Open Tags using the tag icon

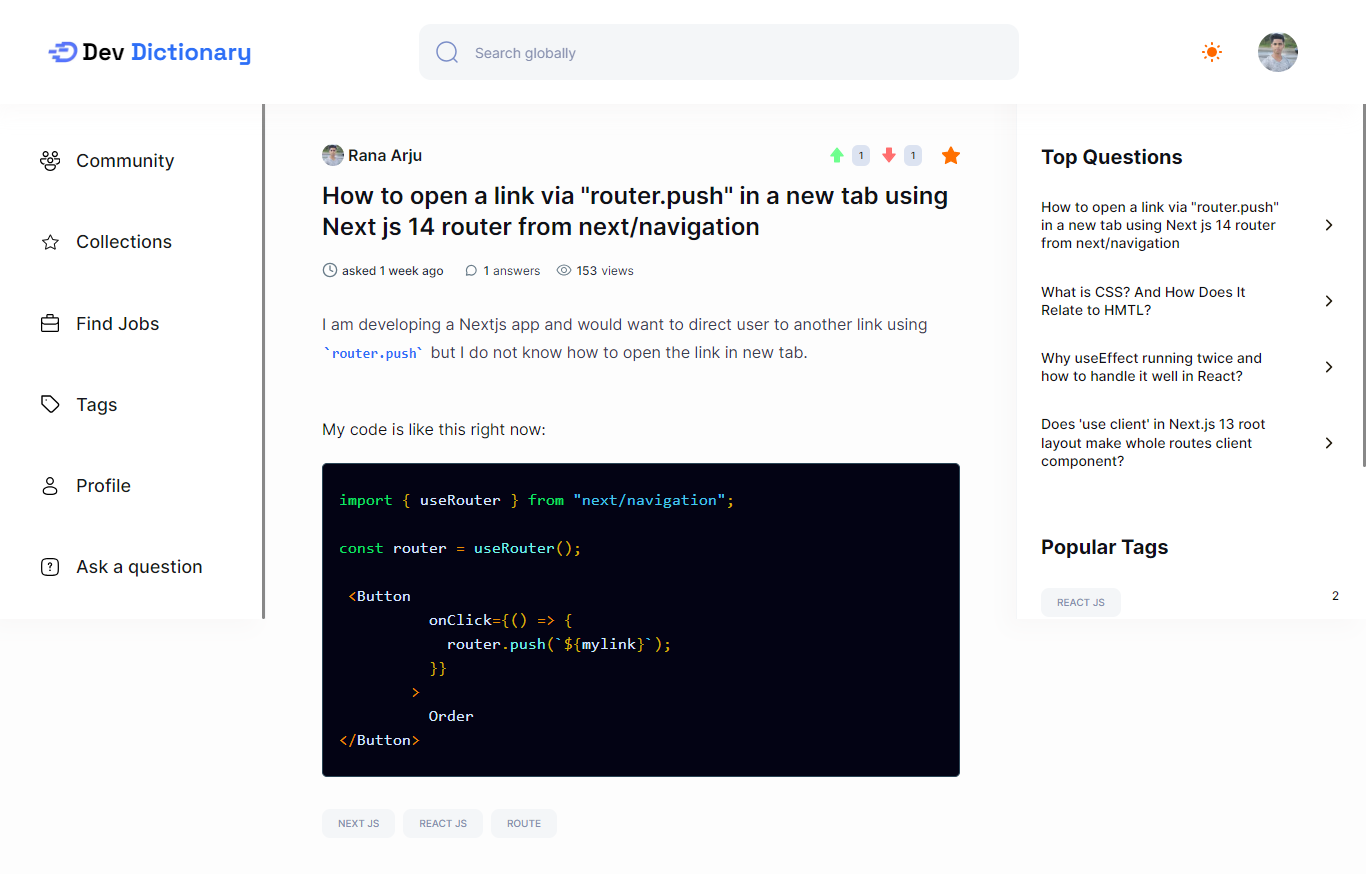click(x=50, y=404)
